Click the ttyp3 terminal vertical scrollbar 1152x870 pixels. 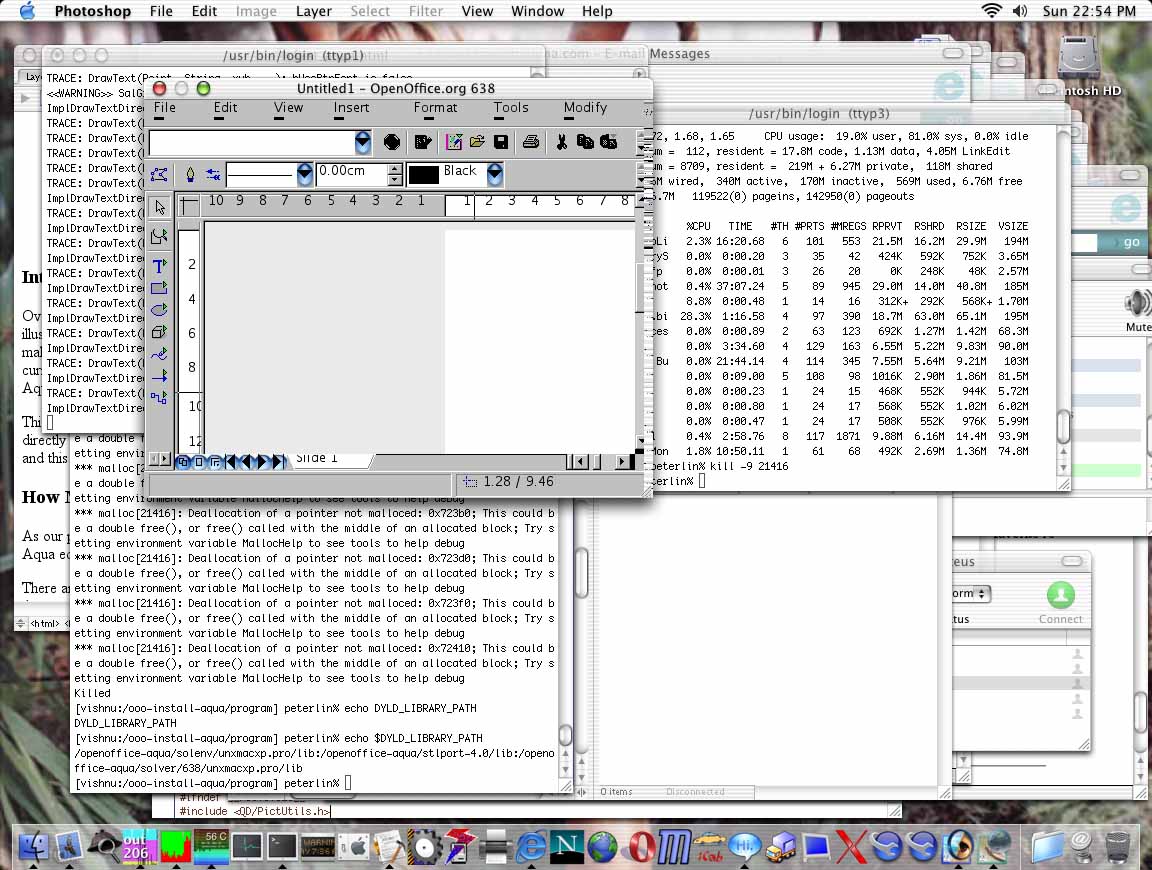click(x=1063, y=300)
